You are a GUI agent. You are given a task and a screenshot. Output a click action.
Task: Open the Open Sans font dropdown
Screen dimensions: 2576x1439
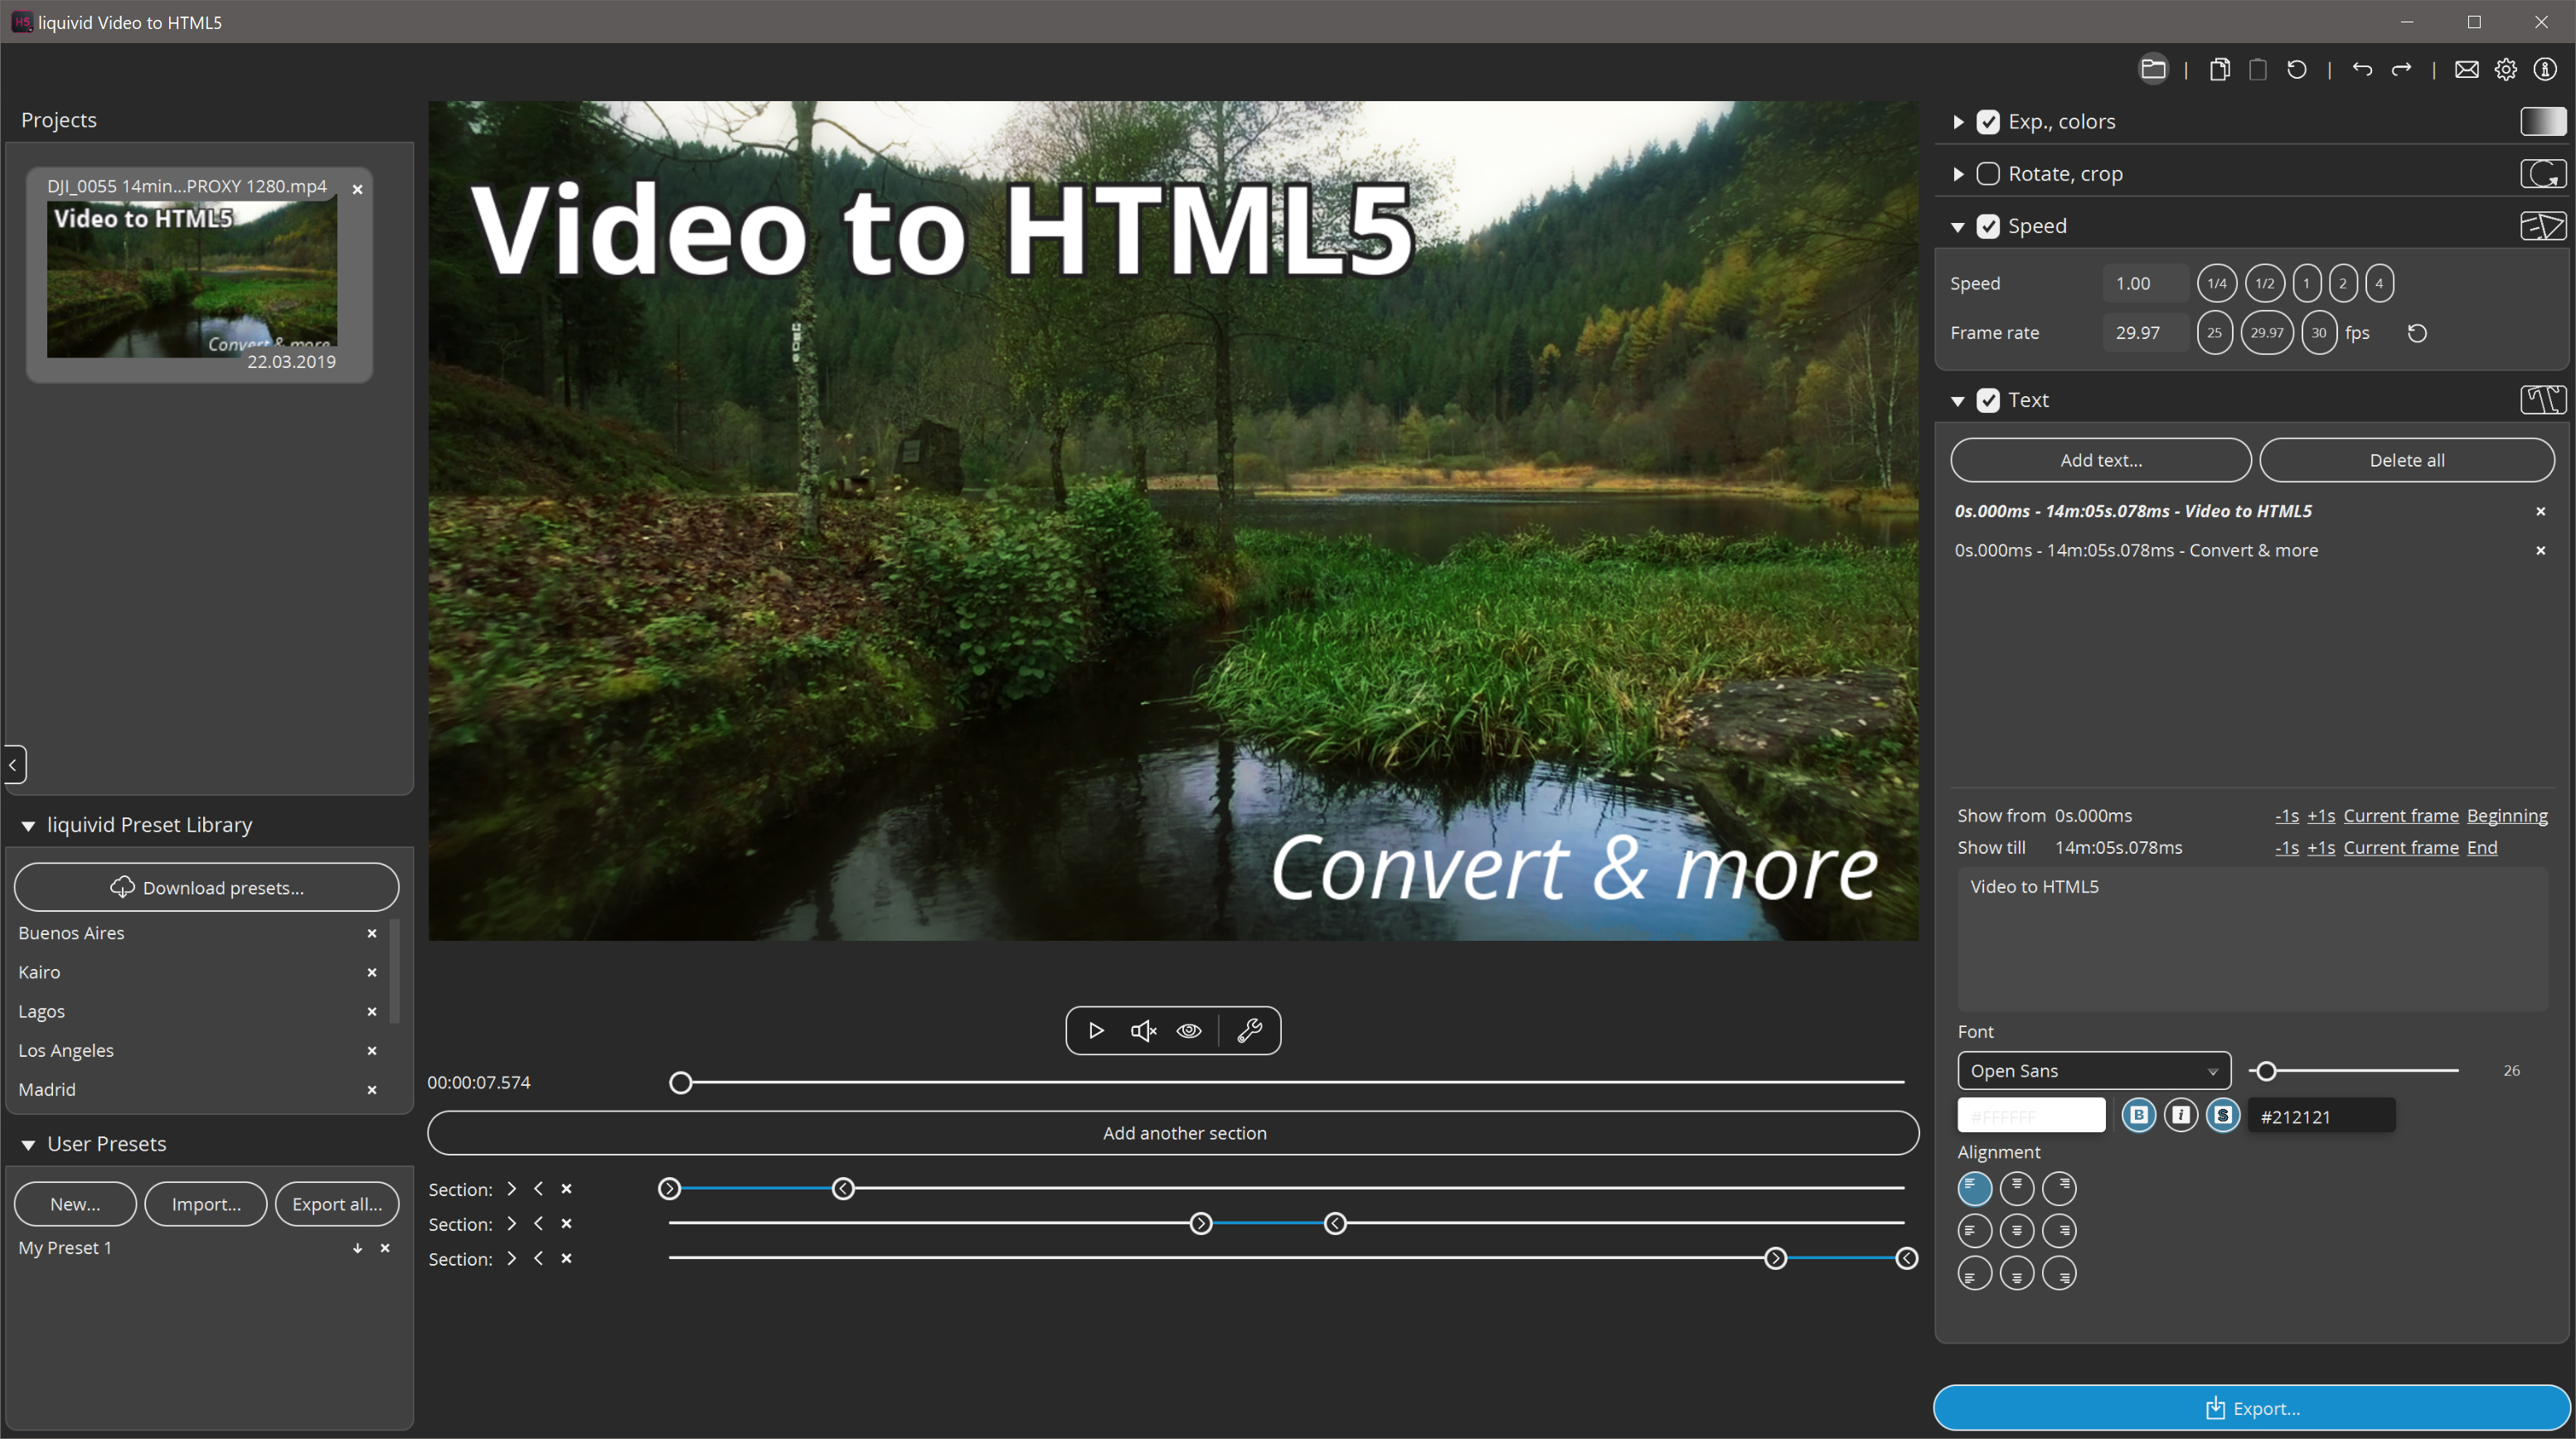coord(2093,1070)
